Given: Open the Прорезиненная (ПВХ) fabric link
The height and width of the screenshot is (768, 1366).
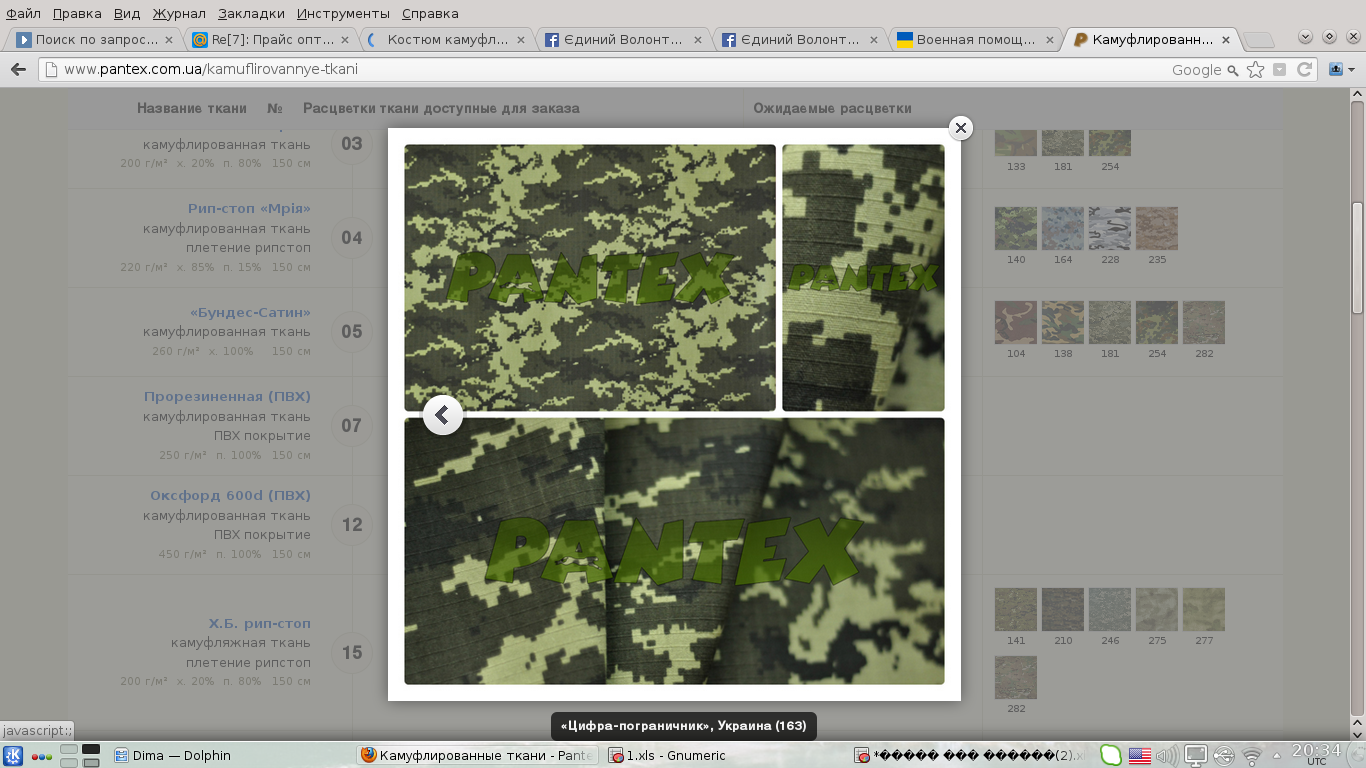Looking at the screenshot, I should [227, 396].
